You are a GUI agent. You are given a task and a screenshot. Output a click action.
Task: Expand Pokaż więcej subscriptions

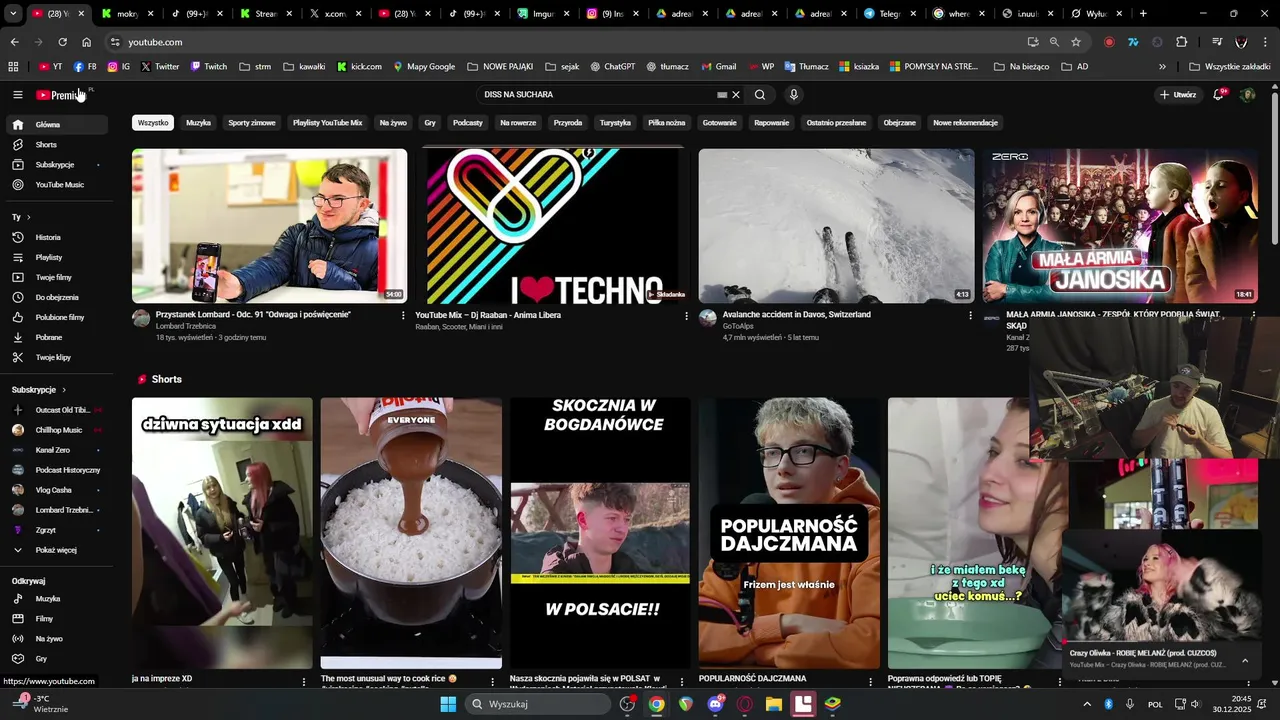58,550
